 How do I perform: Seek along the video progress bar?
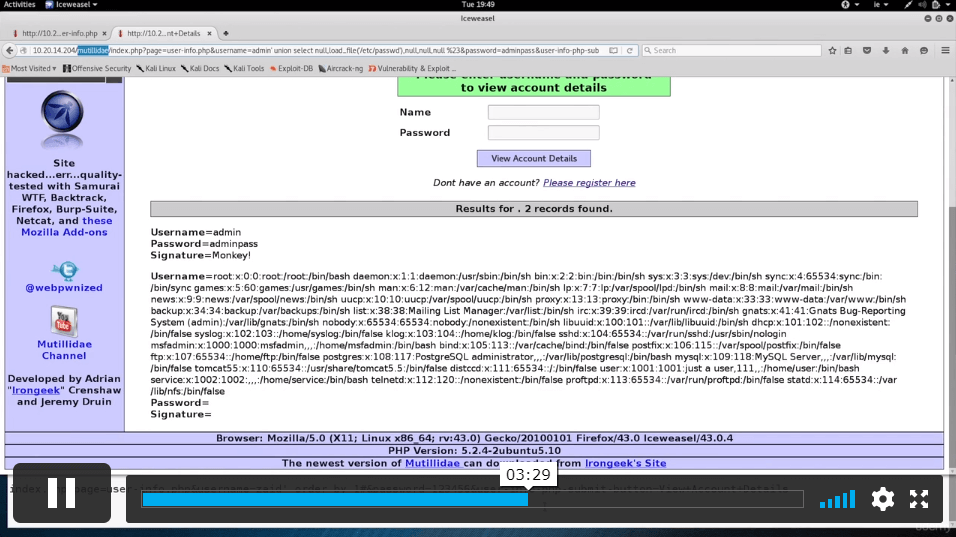[473, 499]
